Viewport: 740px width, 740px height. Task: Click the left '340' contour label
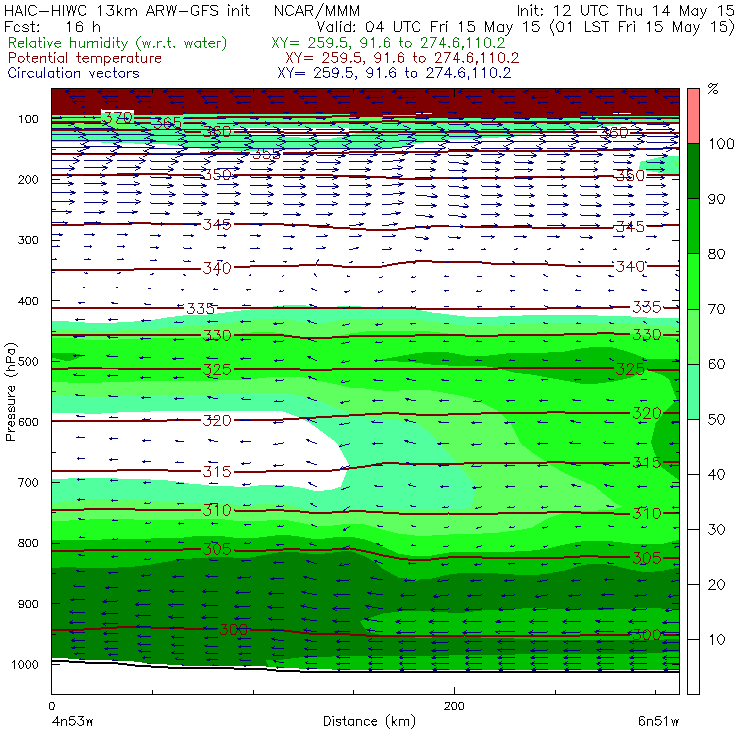(217, 268)
